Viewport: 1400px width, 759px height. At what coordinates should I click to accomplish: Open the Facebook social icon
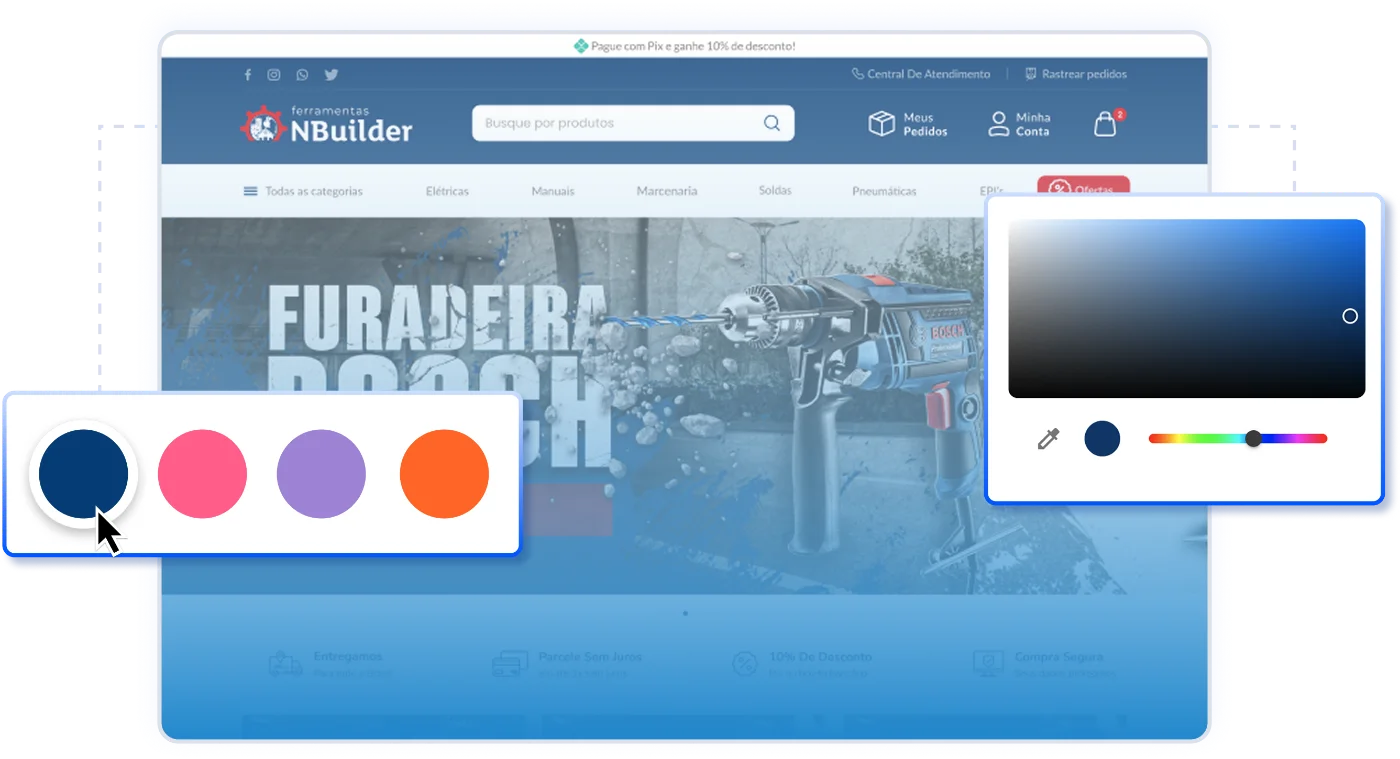(x=248, y=75)
